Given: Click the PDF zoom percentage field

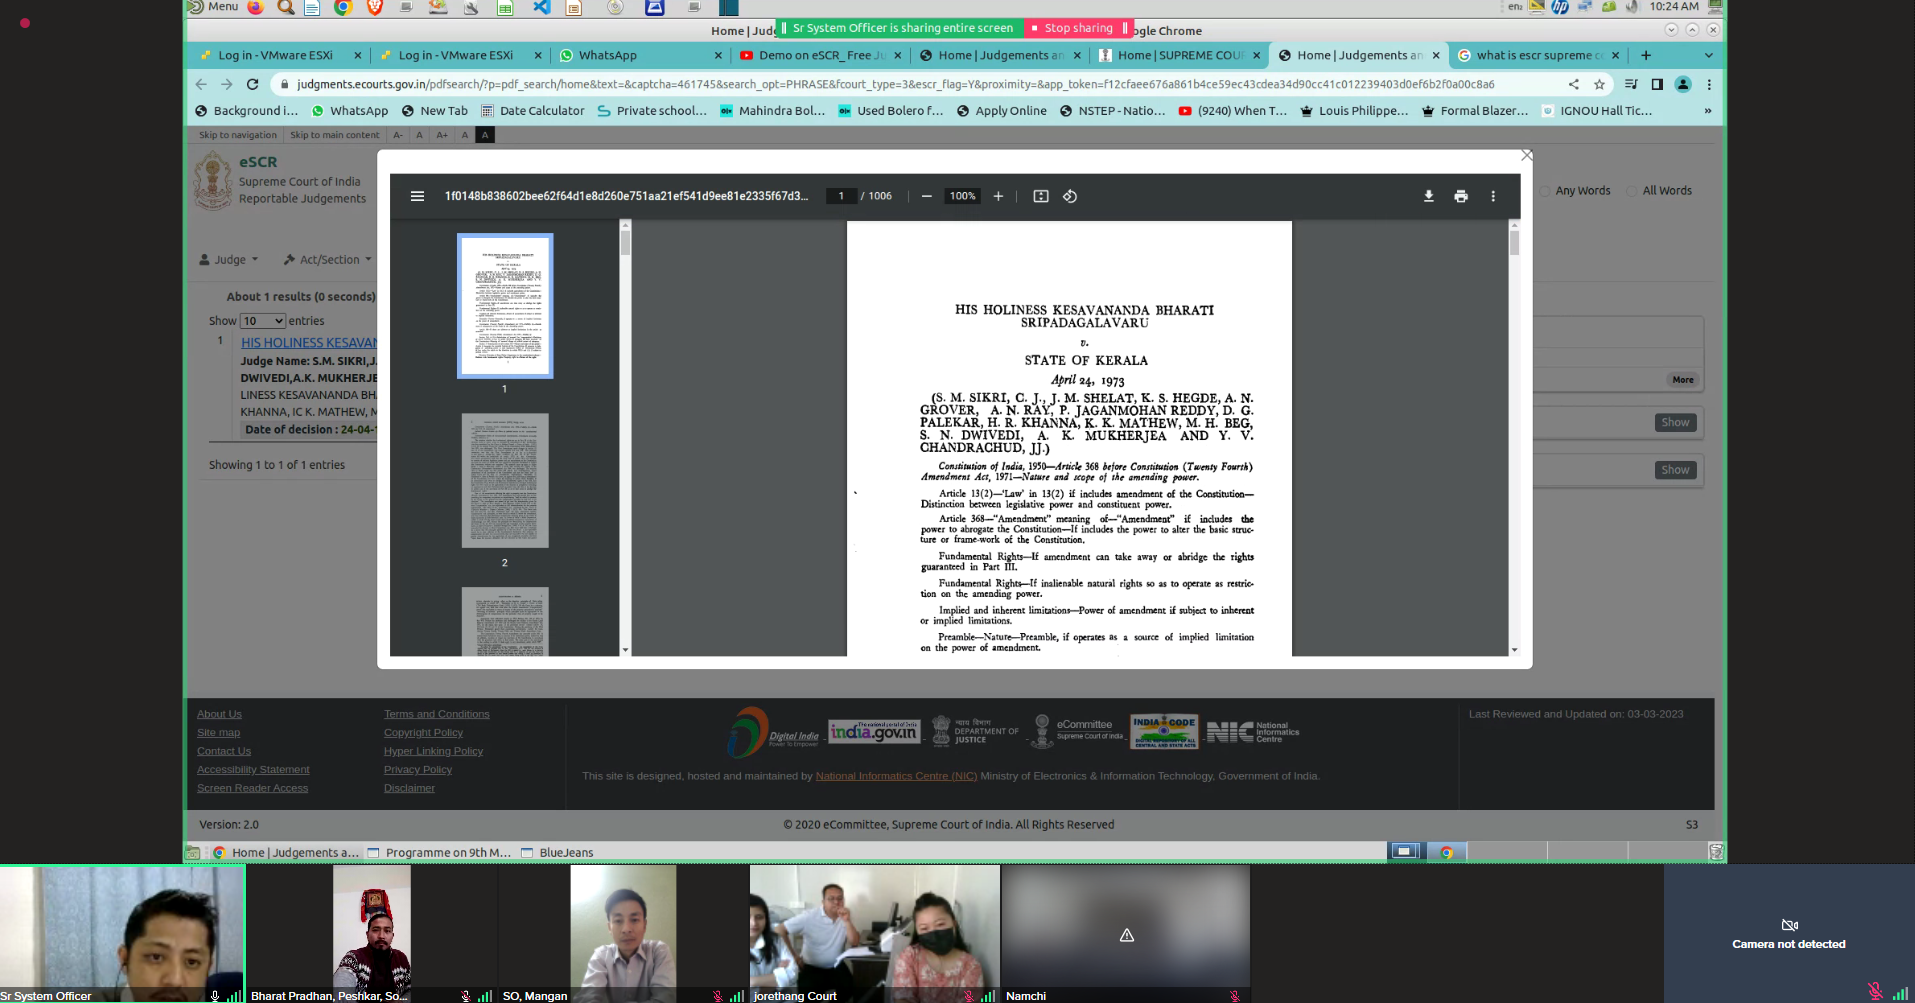Looking at the screenshot, I should tap(963, 196).
